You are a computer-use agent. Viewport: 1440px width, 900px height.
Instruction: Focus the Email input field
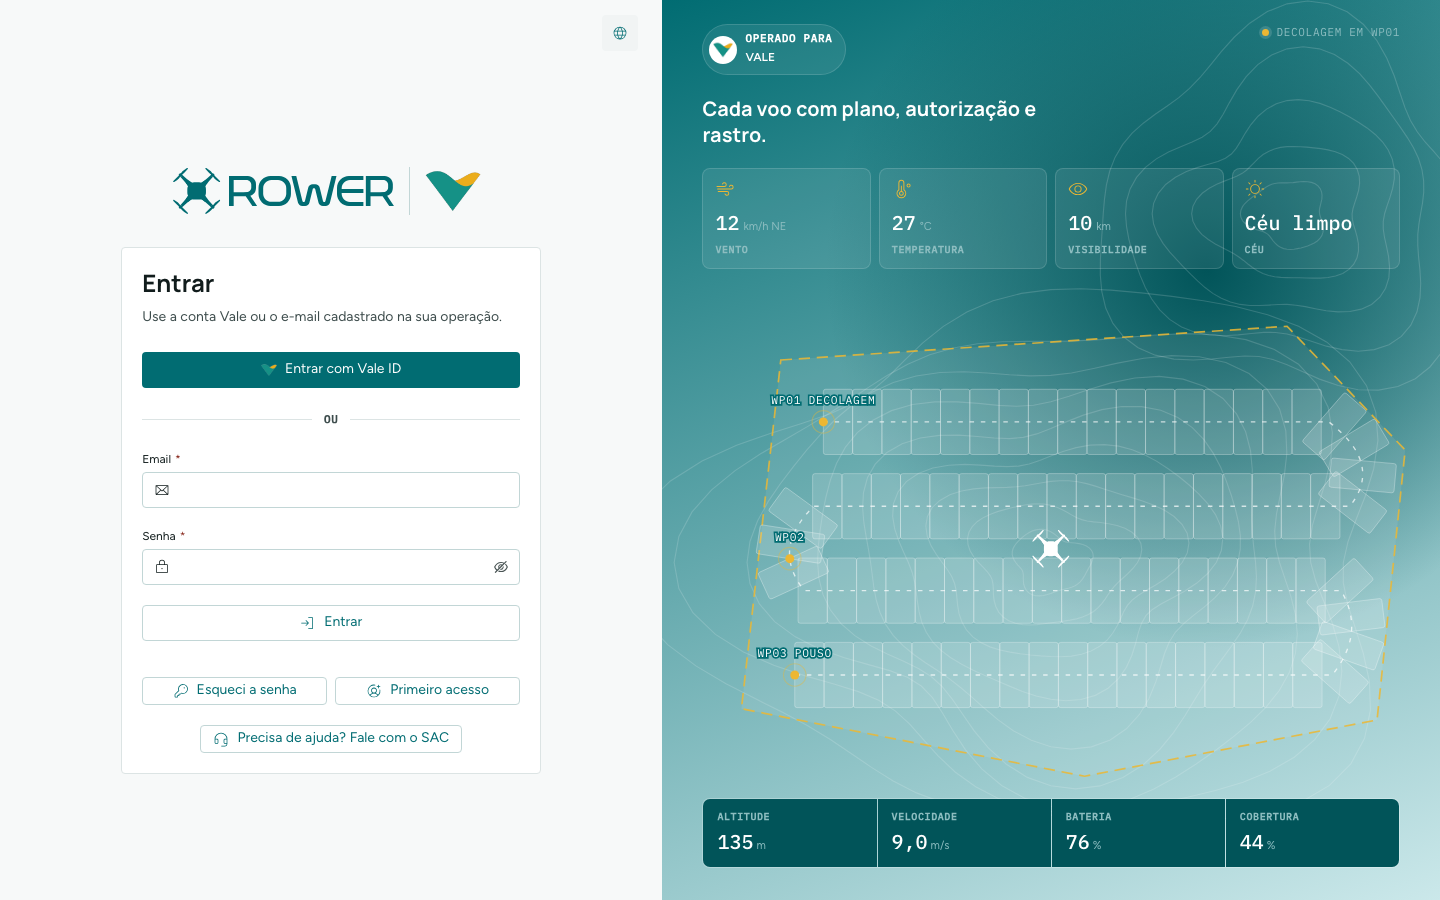(x=331, y=490)
